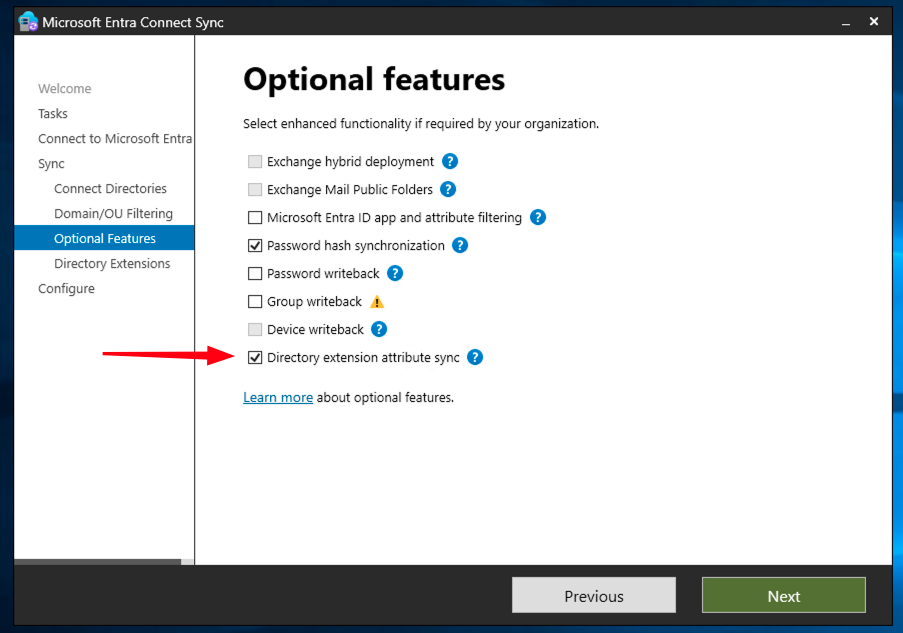
Task: Enable Microsoft Entra ID app and attribute filtering
Action: point(255,217)
